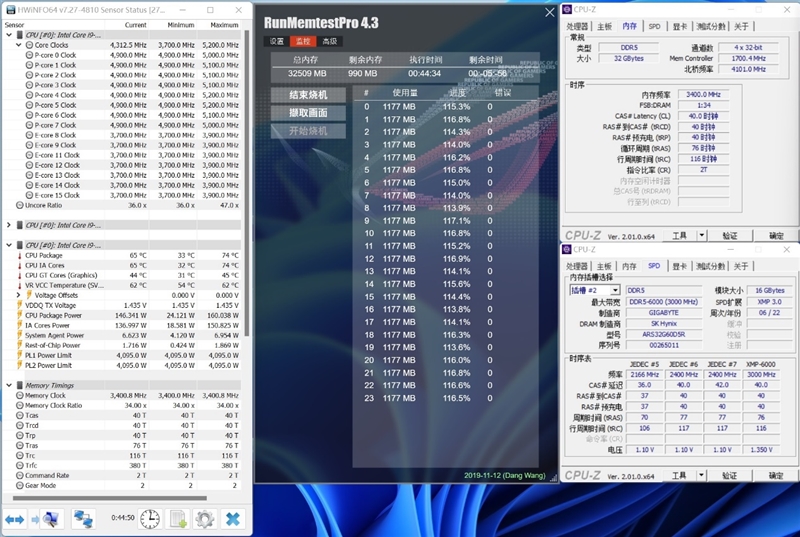Open the memory slot #2 dropdown in CPU-Z
This screenshot has width=800, height=537.
(615, 290)
